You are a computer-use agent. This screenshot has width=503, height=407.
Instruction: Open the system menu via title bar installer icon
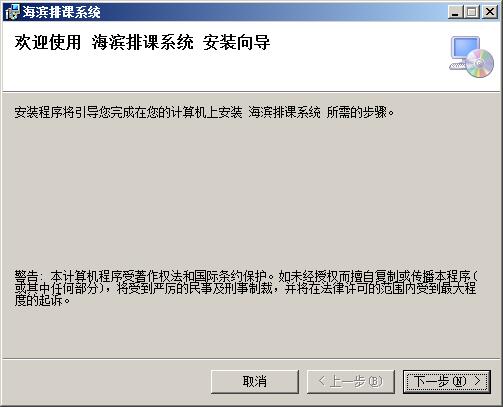coord(12,12)
